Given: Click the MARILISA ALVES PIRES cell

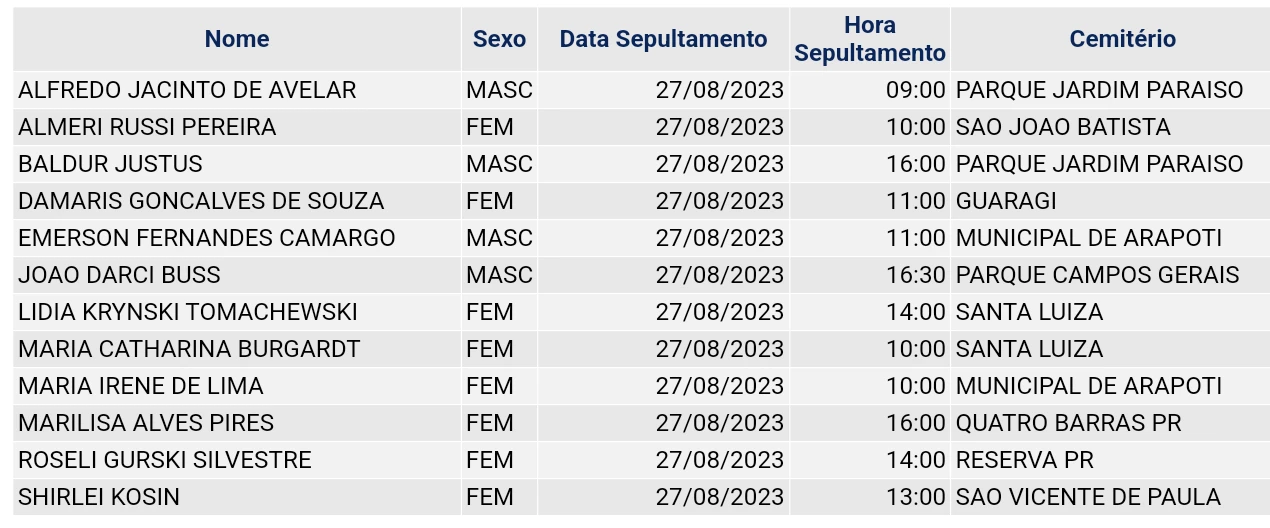Looking at the screenshot, I should (x=146, y=423).
